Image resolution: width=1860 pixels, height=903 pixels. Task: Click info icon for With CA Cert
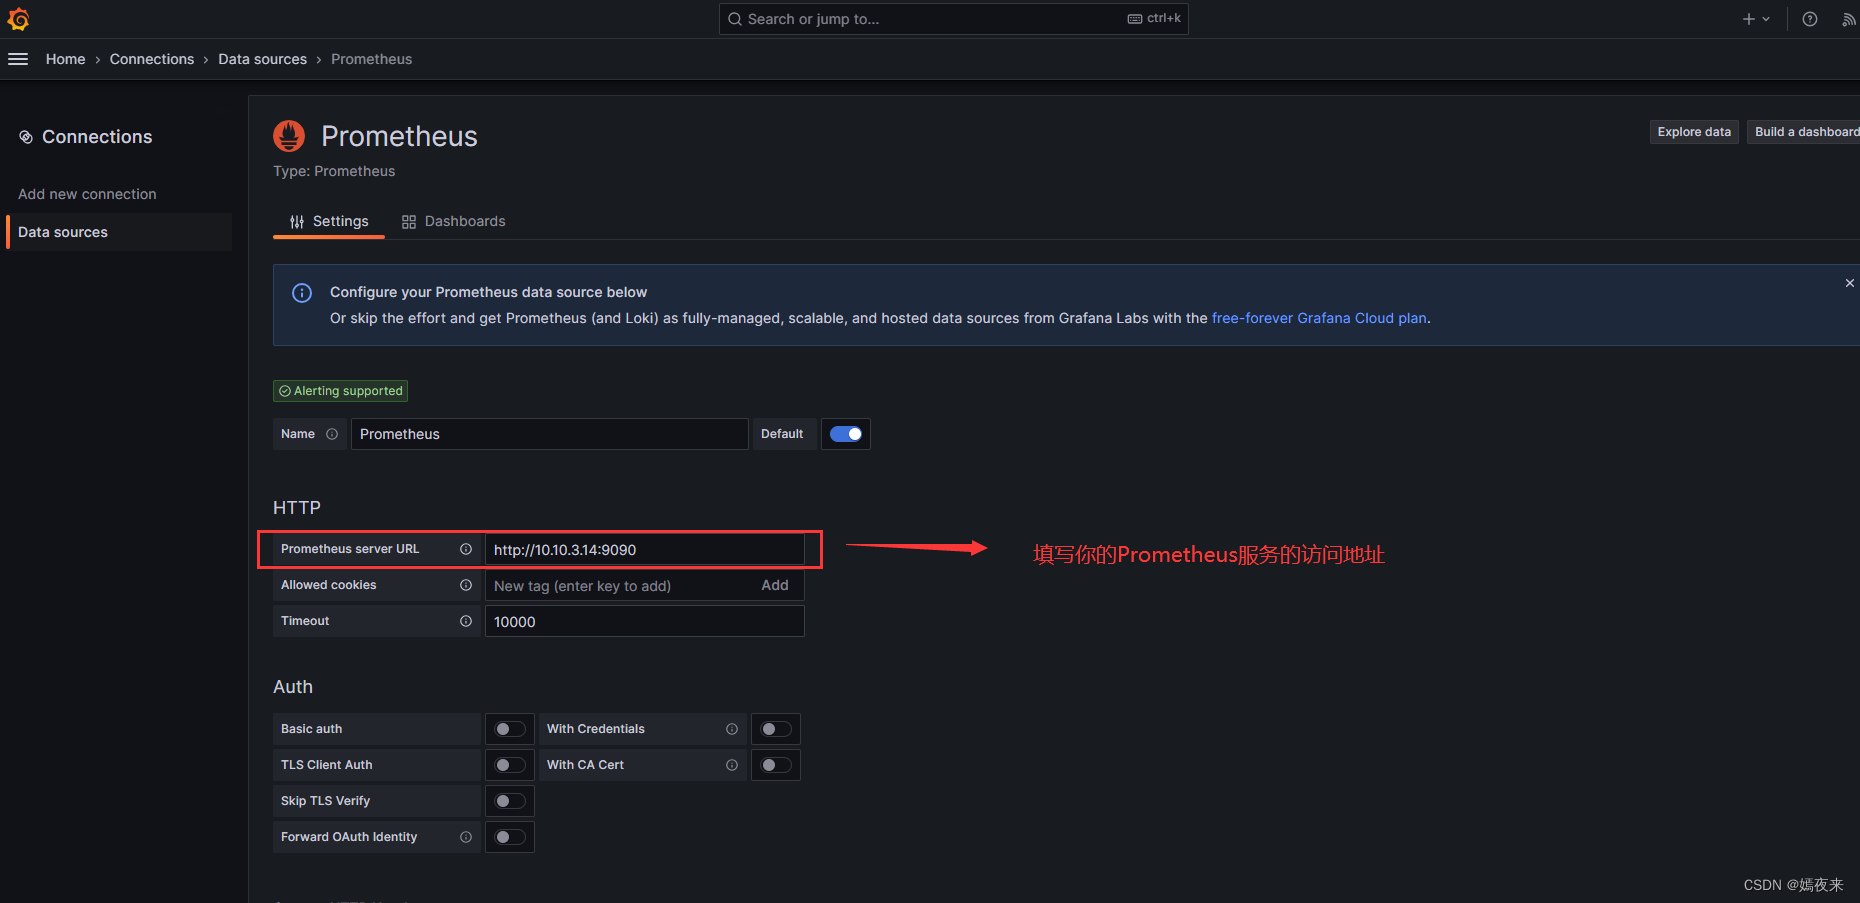(732, 765)
